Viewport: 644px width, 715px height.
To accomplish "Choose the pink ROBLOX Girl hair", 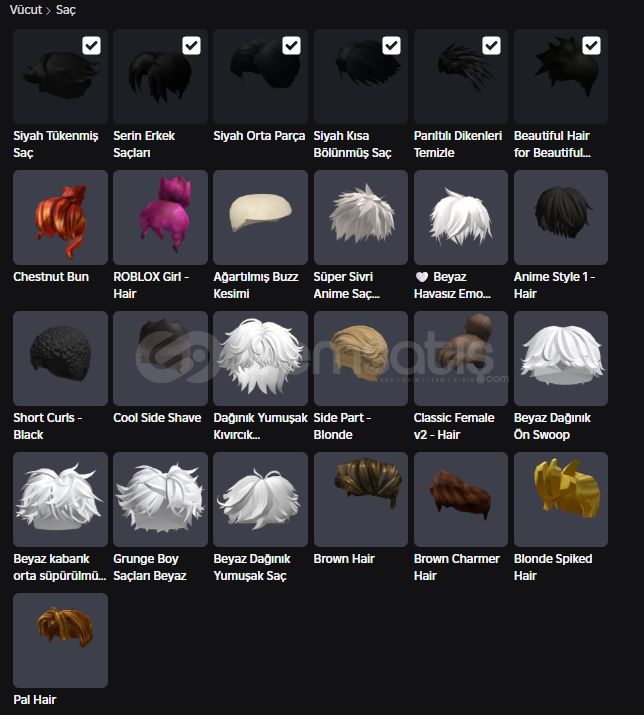I will 160,218.
